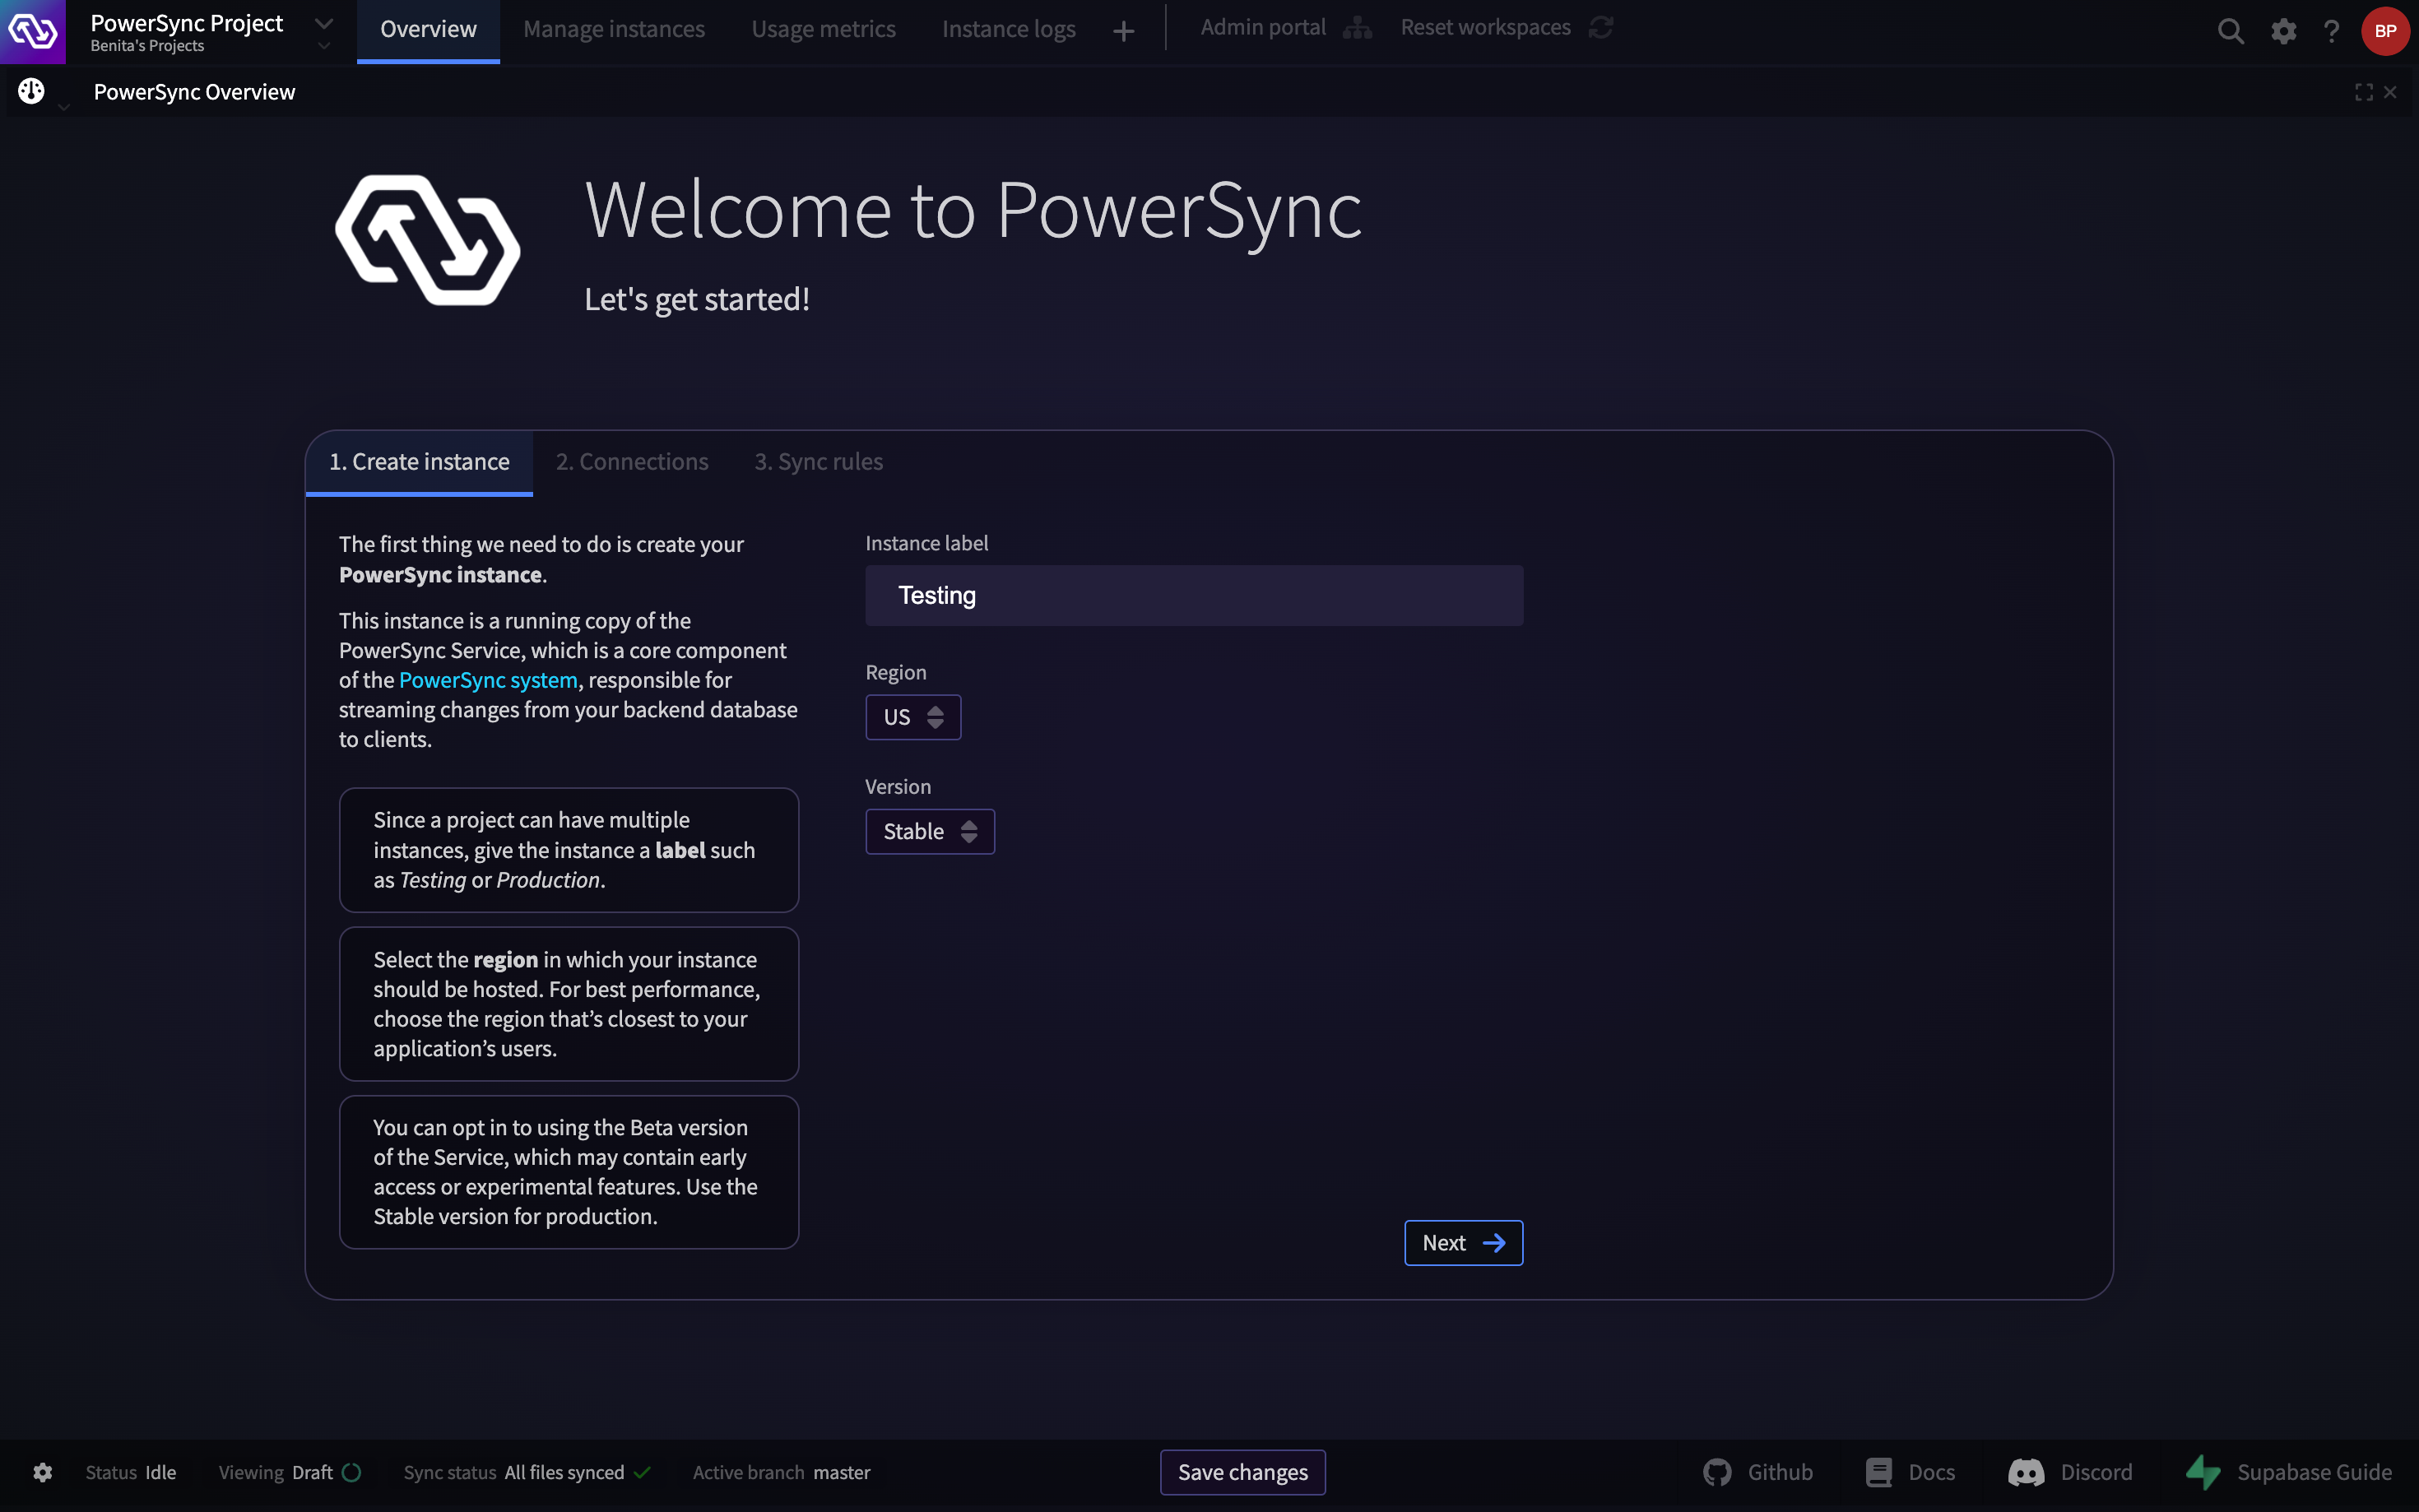Toggle fullscreen for the Overview panel
Screen dimensions: 2419x1512
[x=2363, y=92]
